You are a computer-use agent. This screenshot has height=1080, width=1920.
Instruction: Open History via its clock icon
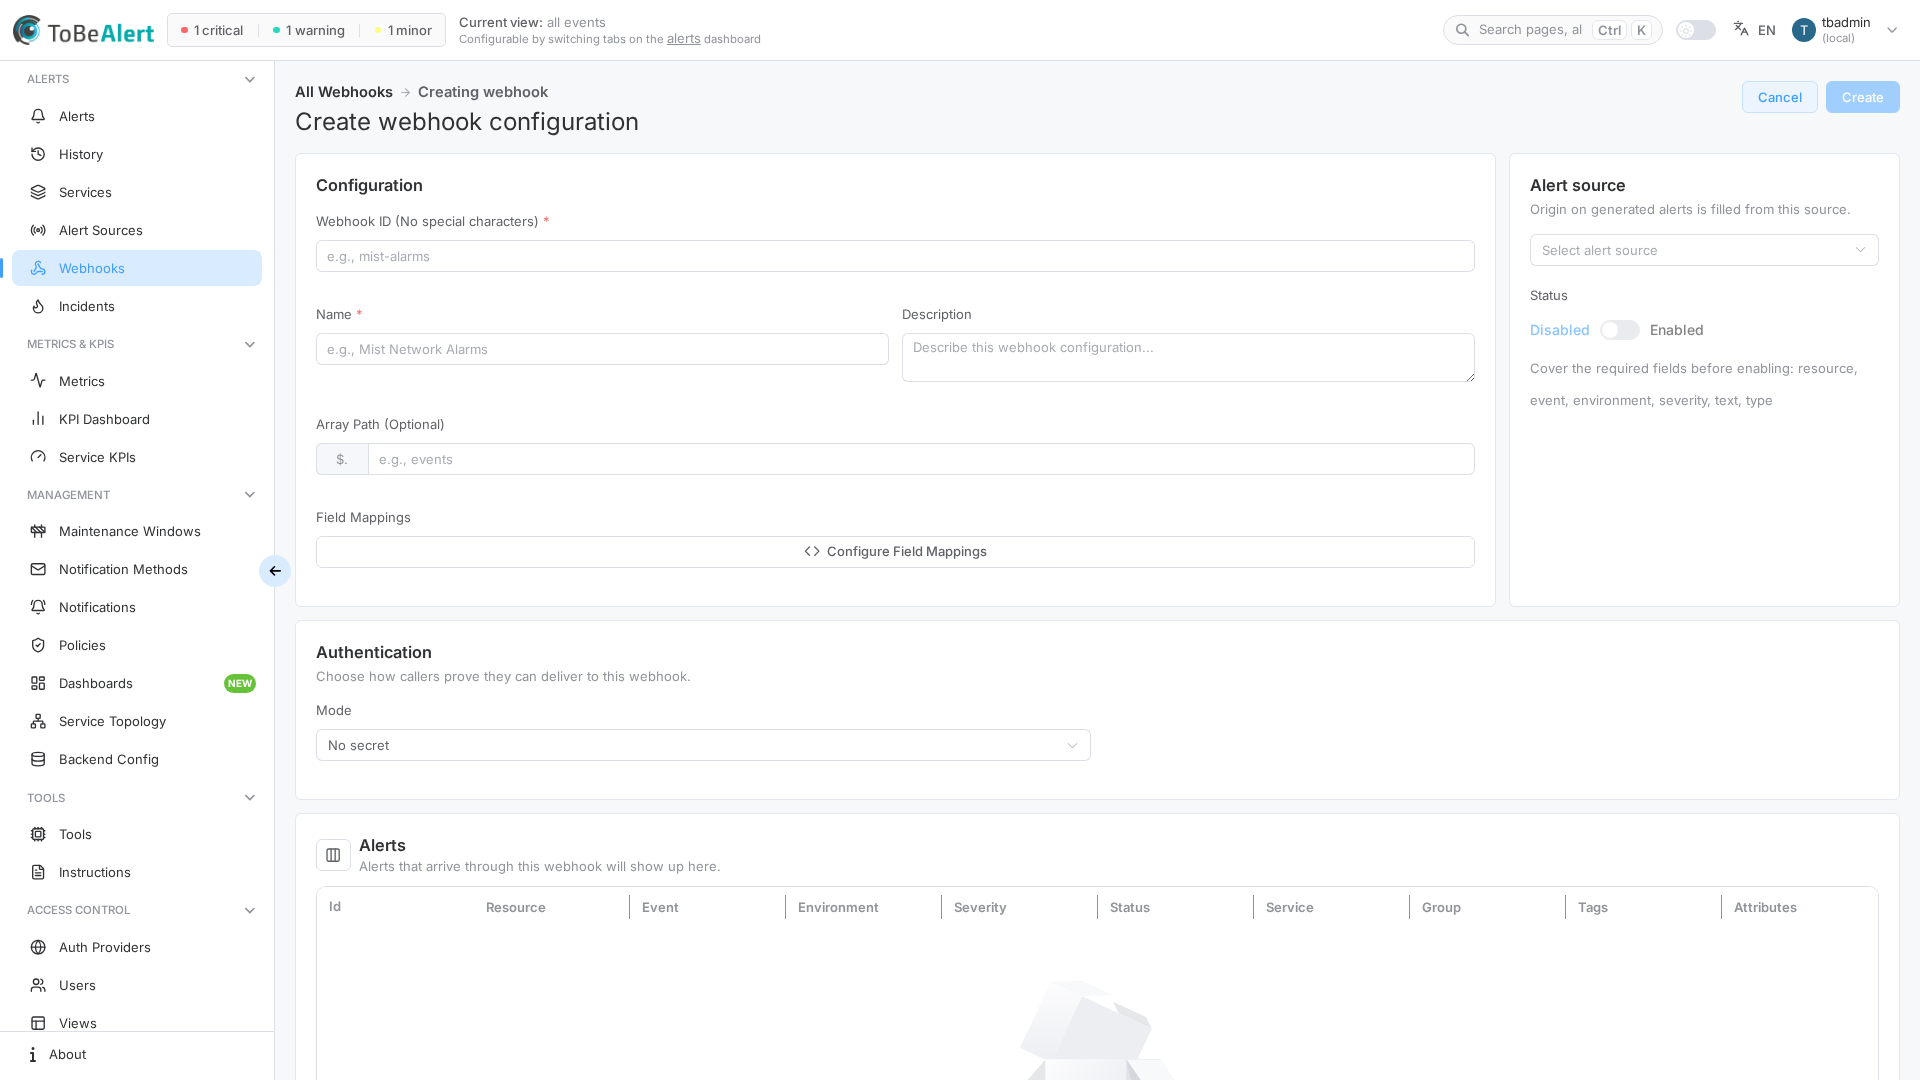[x=38, y=154]
